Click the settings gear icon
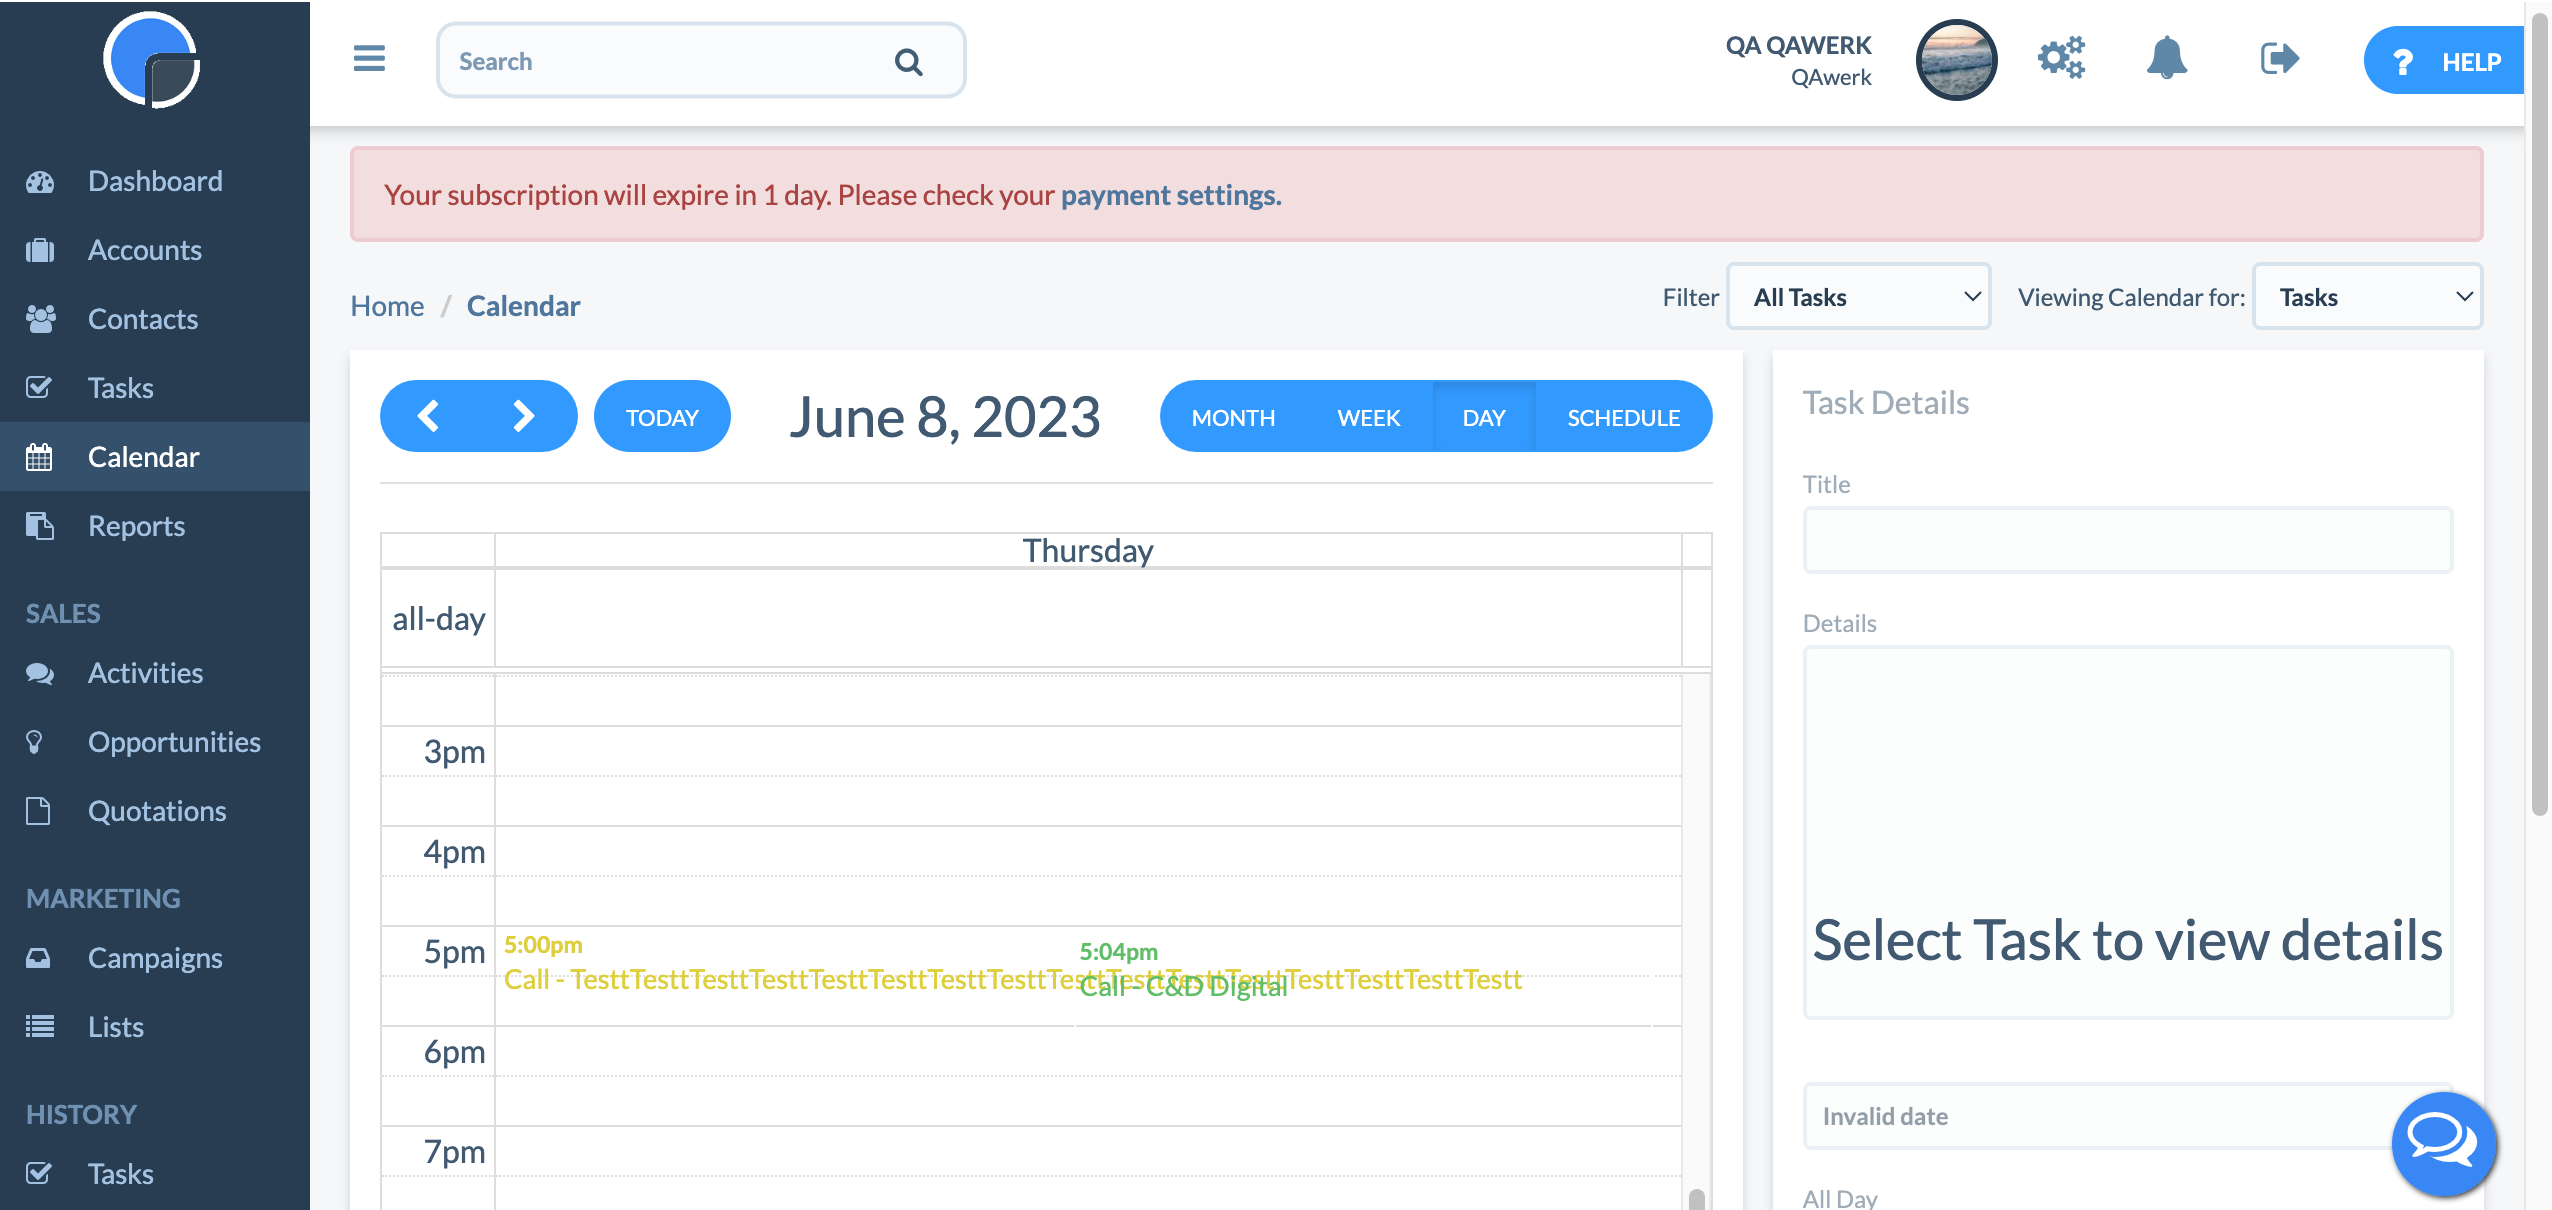Viewport: 2552px width, 1210px height. 2062,60
